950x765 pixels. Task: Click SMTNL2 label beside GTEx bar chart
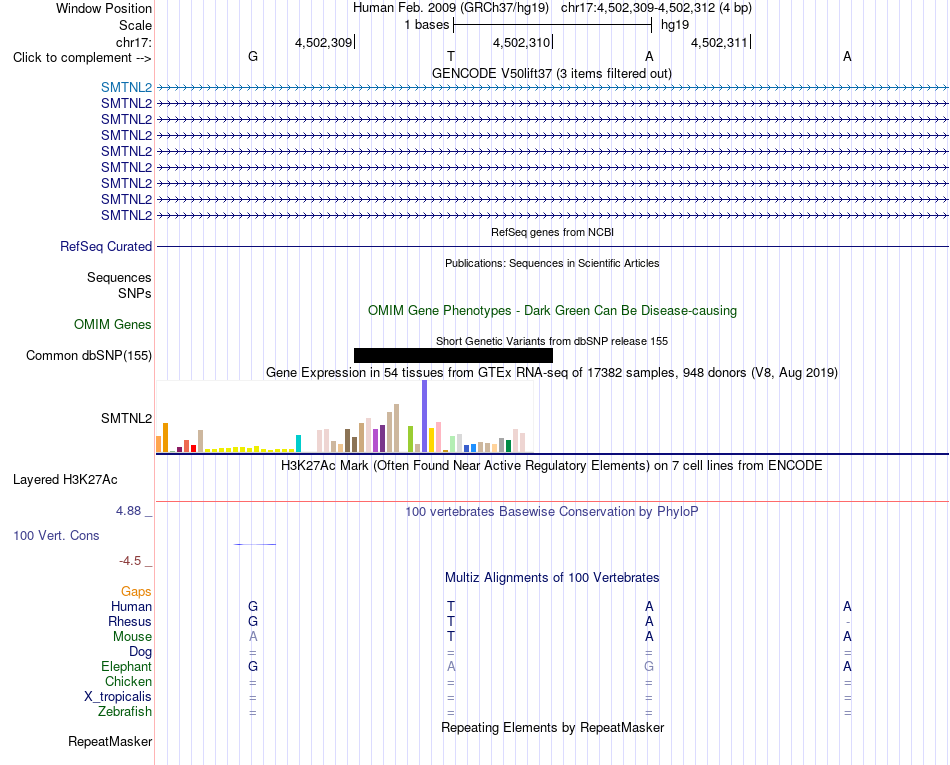point(126,419)
